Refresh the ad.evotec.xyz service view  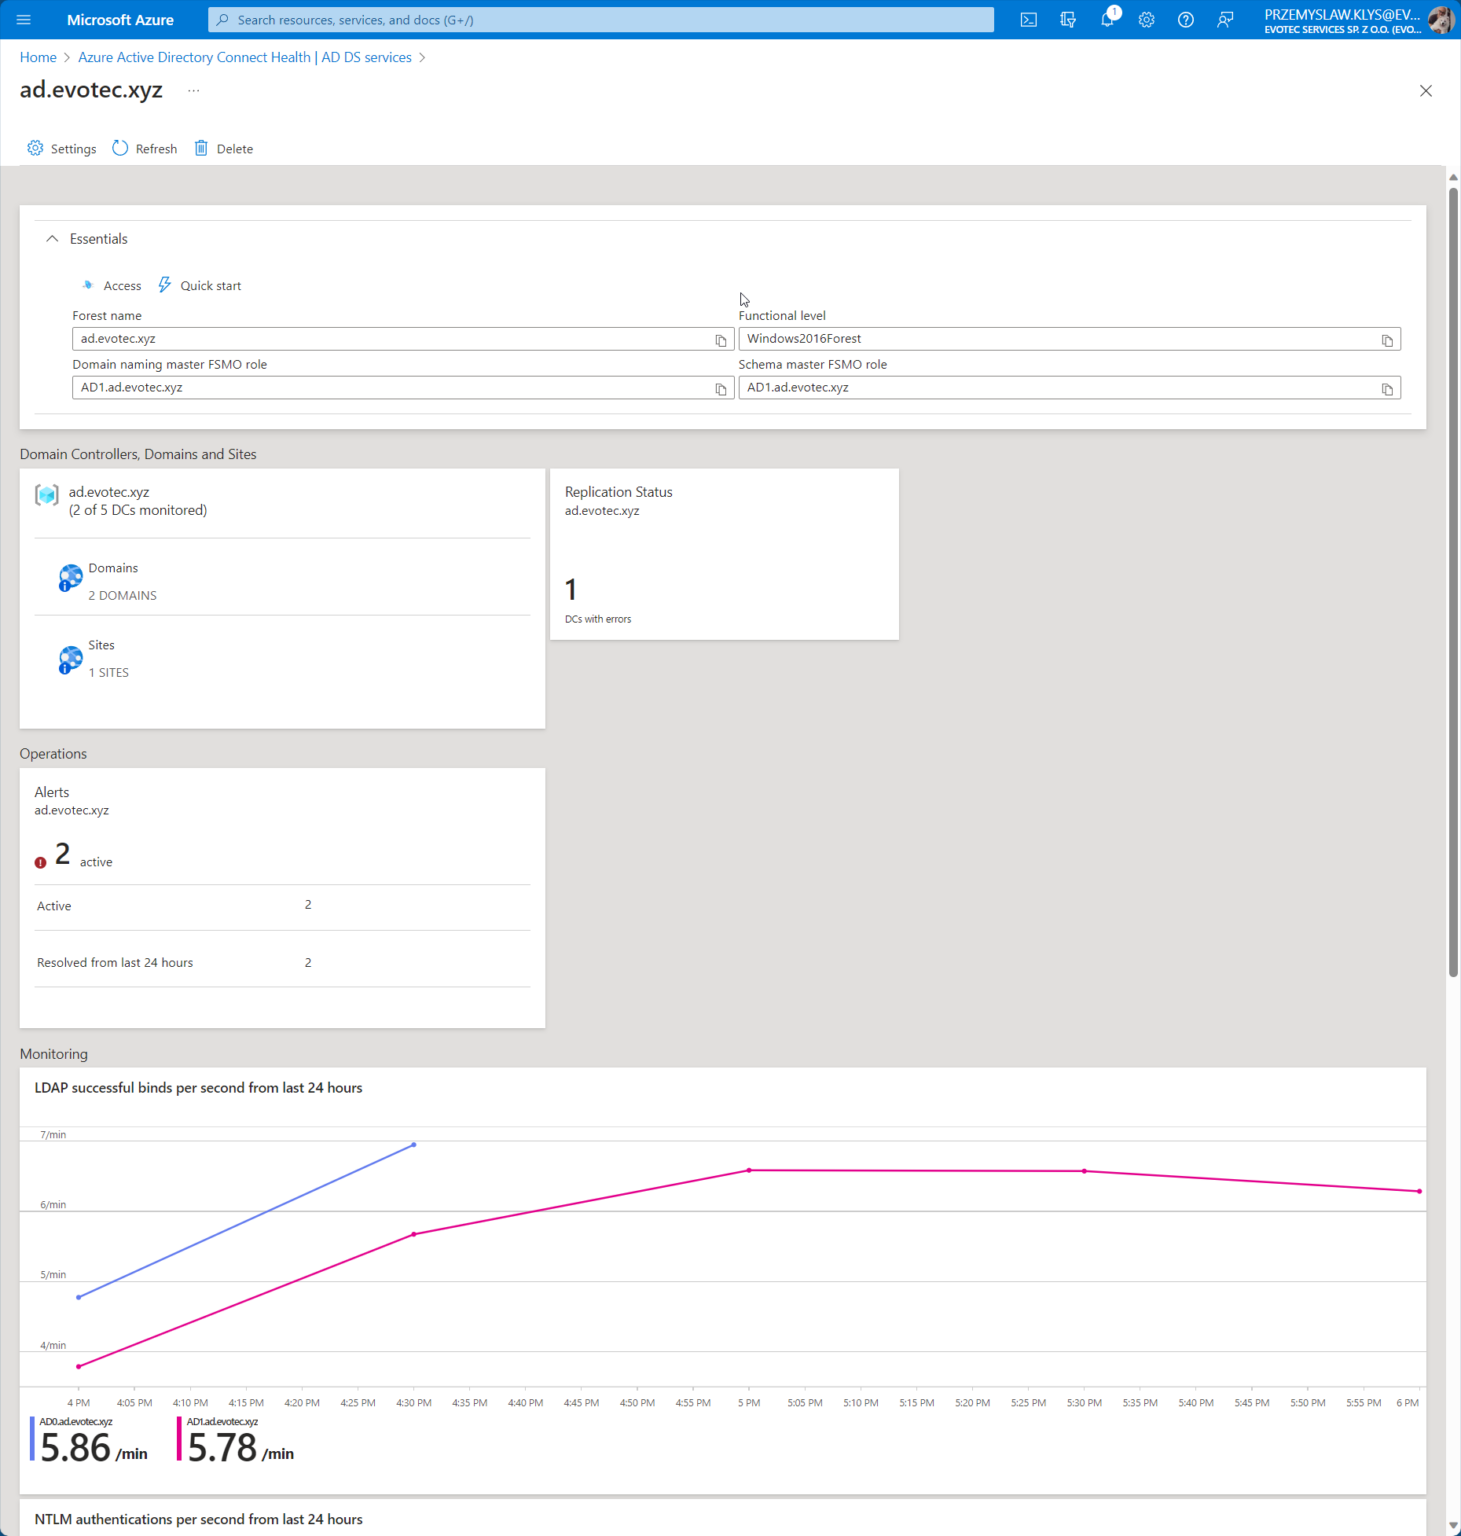(x=144, y=148)
